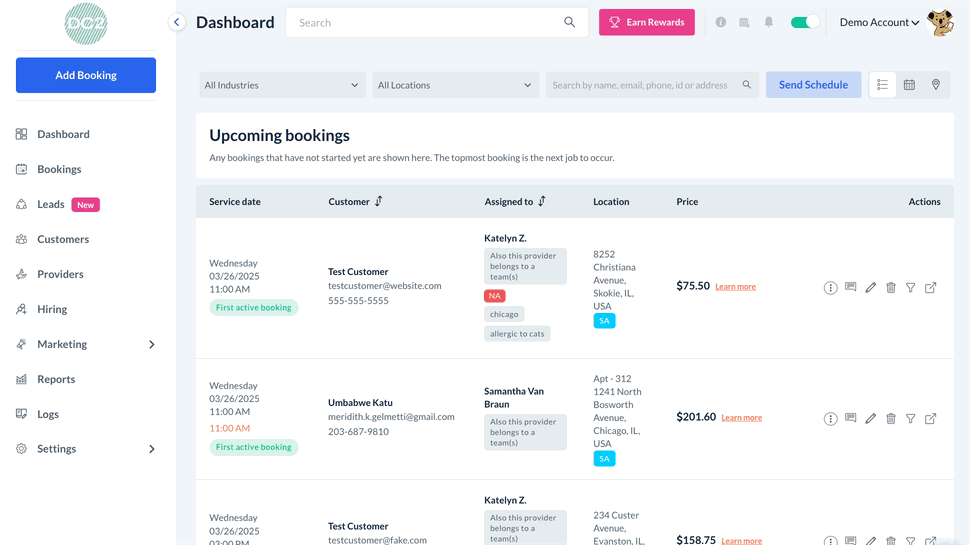Click First active booking badge for Umbabwe Katu

coord(254,447)
